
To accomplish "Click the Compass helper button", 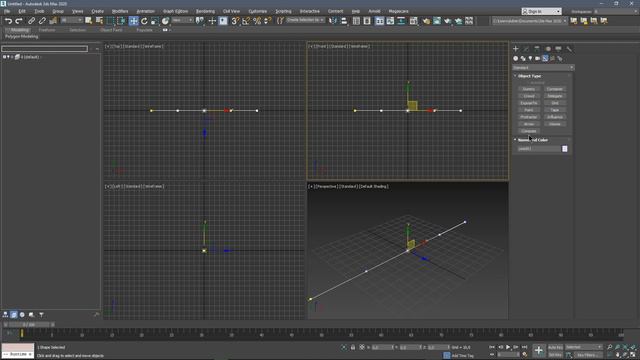I will (x=529, y=131).
